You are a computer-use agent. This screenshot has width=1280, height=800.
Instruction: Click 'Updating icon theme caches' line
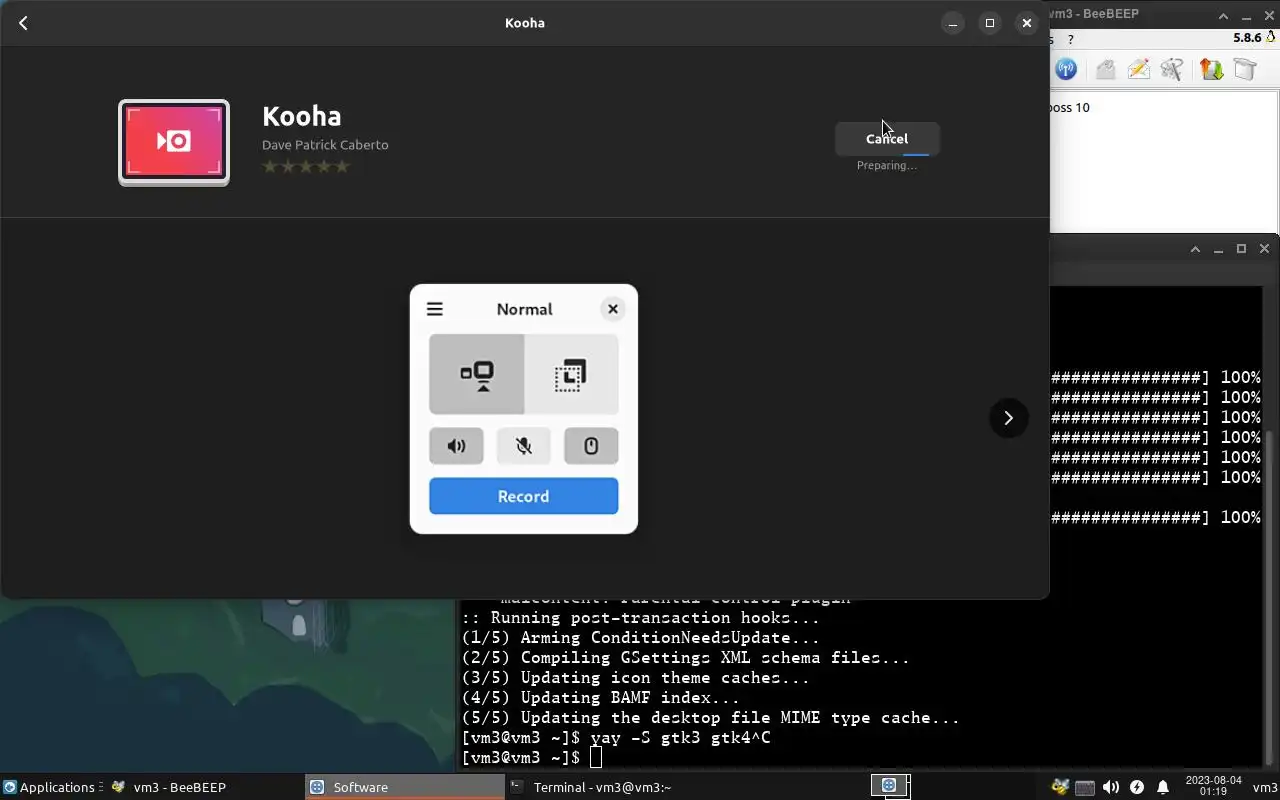coord(636,678)
